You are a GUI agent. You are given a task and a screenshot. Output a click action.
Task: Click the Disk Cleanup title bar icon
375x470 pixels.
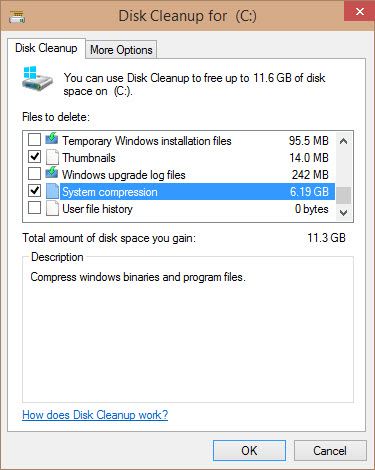(x=17, y=17)
